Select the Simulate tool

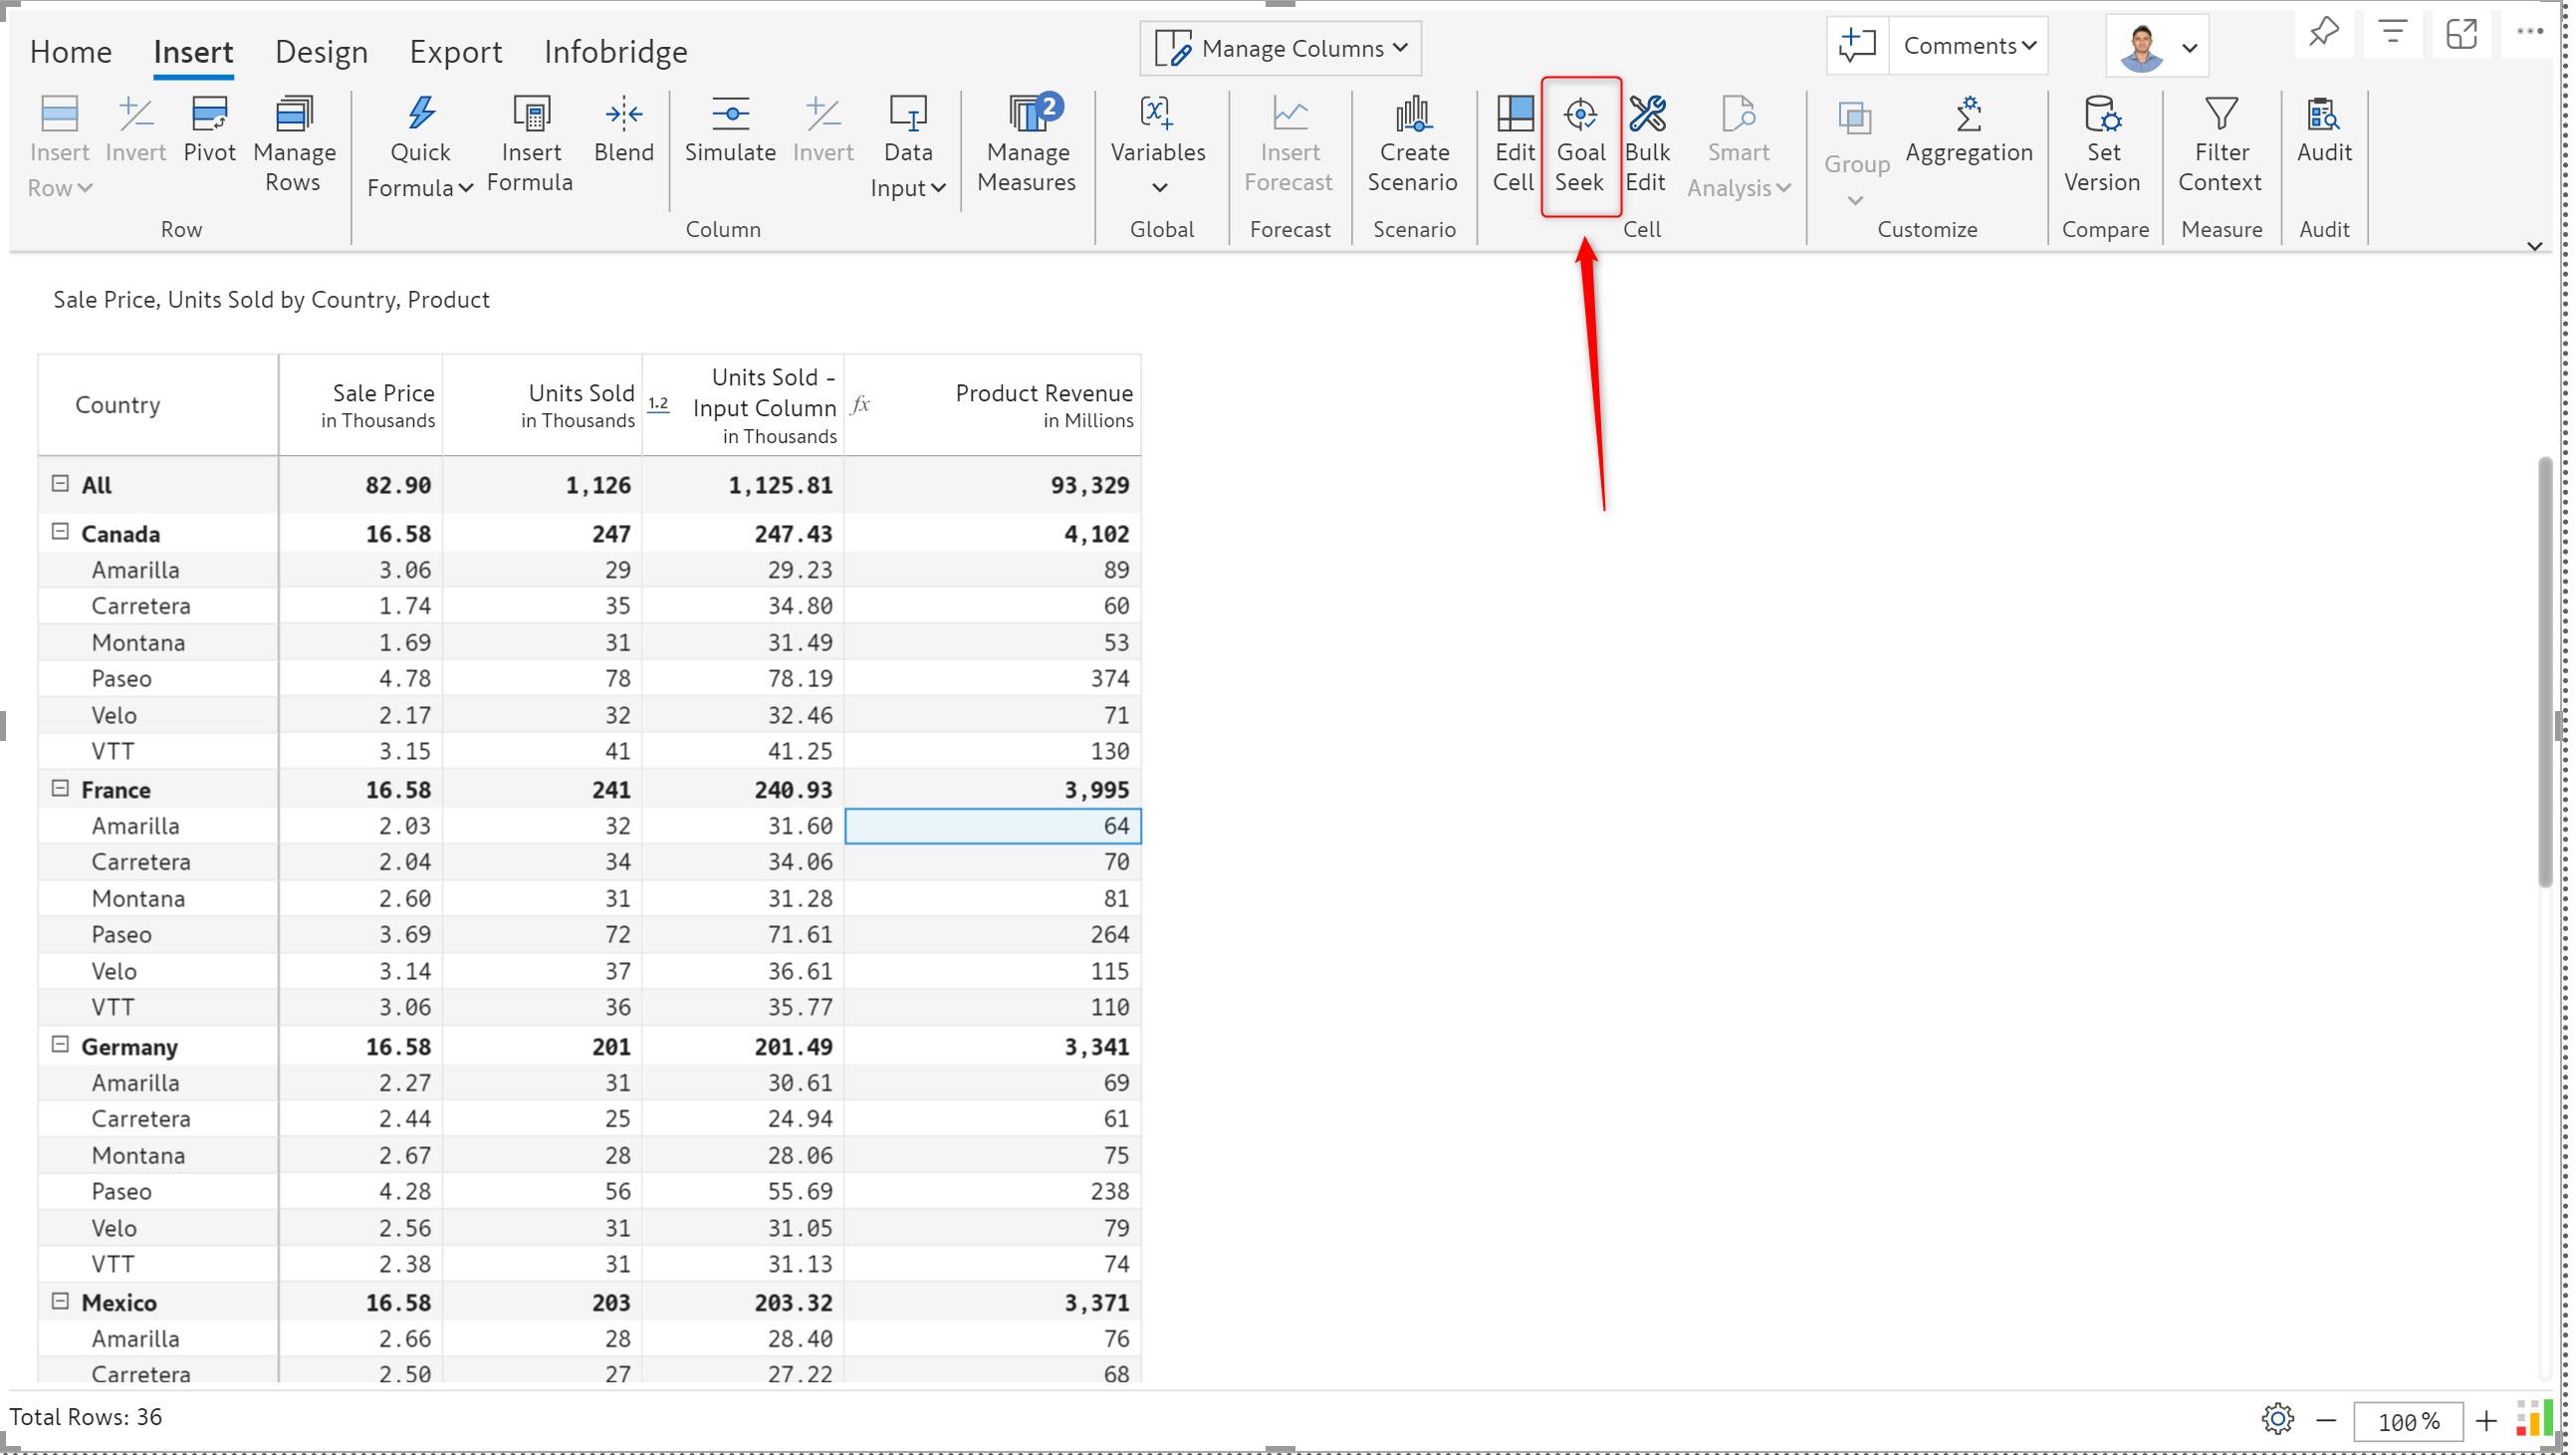click(730, 129)
